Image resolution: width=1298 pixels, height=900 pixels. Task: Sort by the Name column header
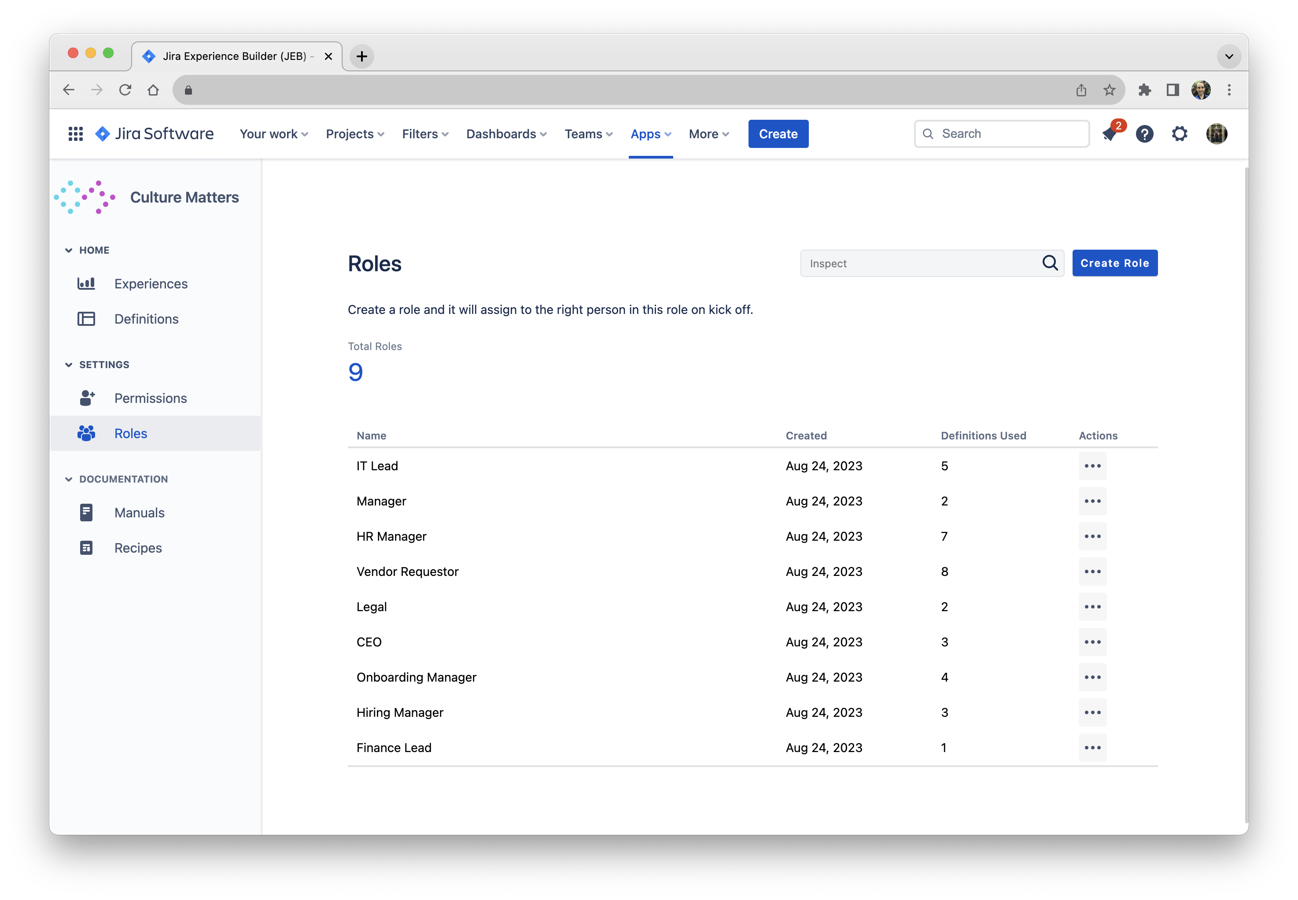pos(371,436)
